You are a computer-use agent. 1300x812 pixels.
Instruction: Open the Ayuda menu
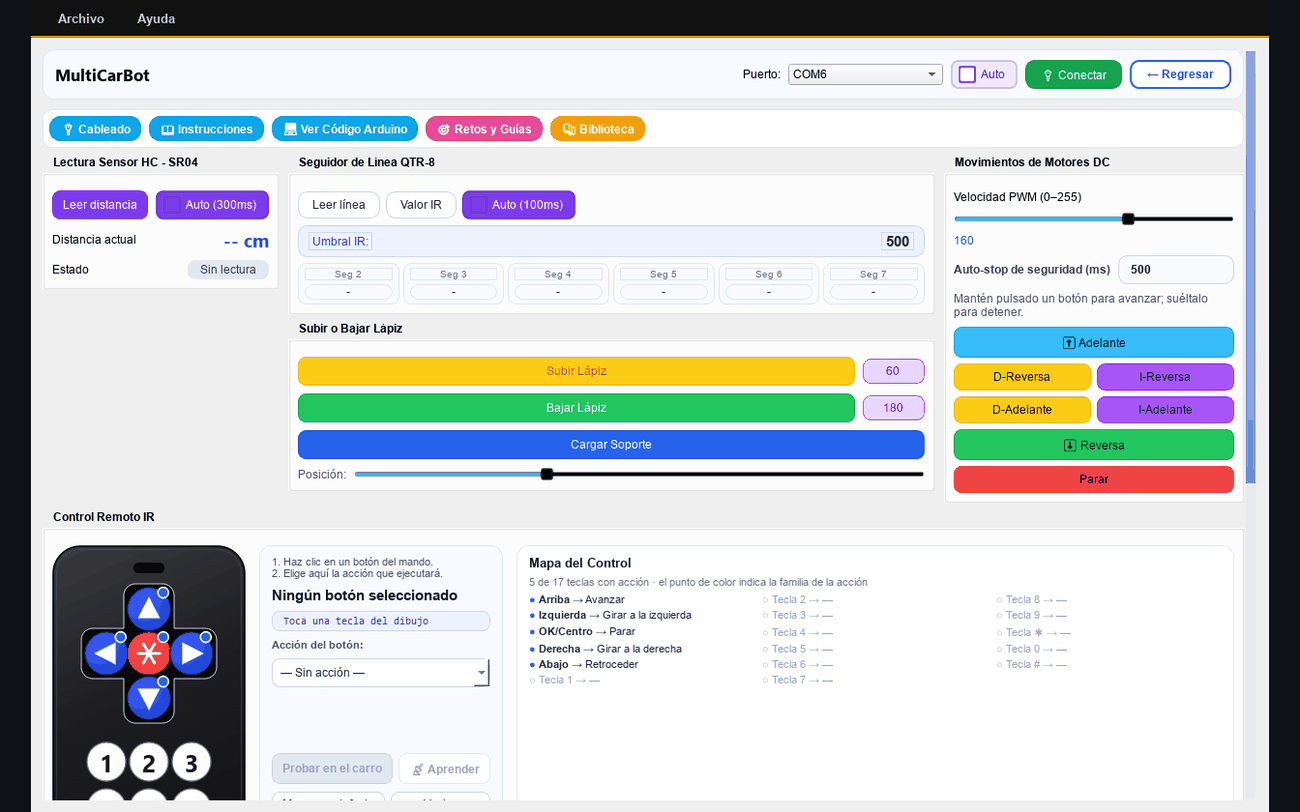point(156,19)
